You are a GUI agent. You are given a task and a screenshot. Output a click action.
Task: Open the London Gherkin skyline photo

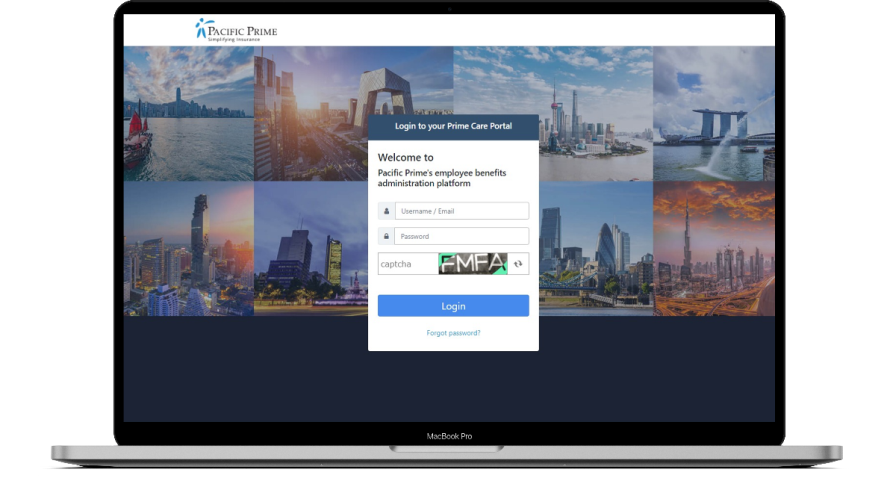(x=595, y=248)
